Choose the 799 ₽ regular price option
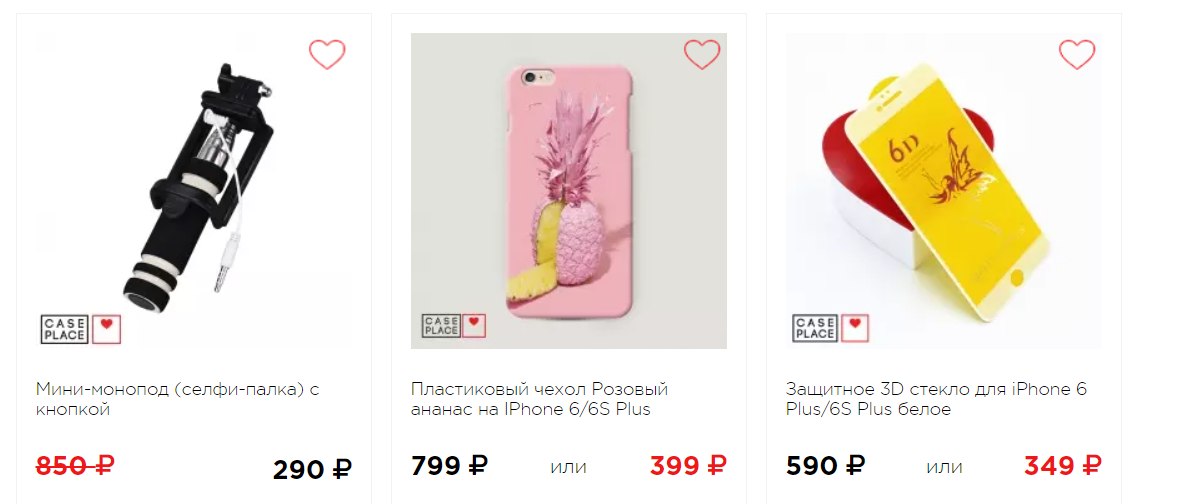Image resolution: width=1188 pixels, height=504 pixels. pos(449,465)
